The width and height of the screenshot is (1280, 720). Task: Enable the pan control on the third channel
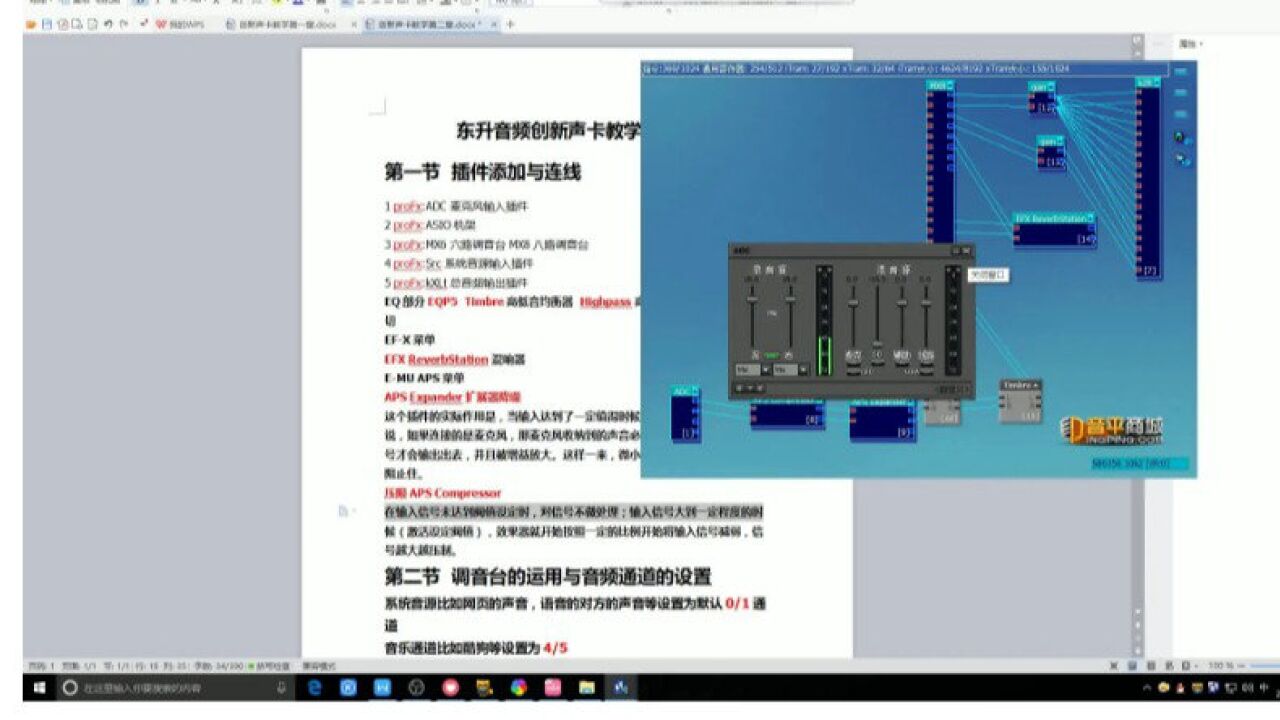(904, 355)
